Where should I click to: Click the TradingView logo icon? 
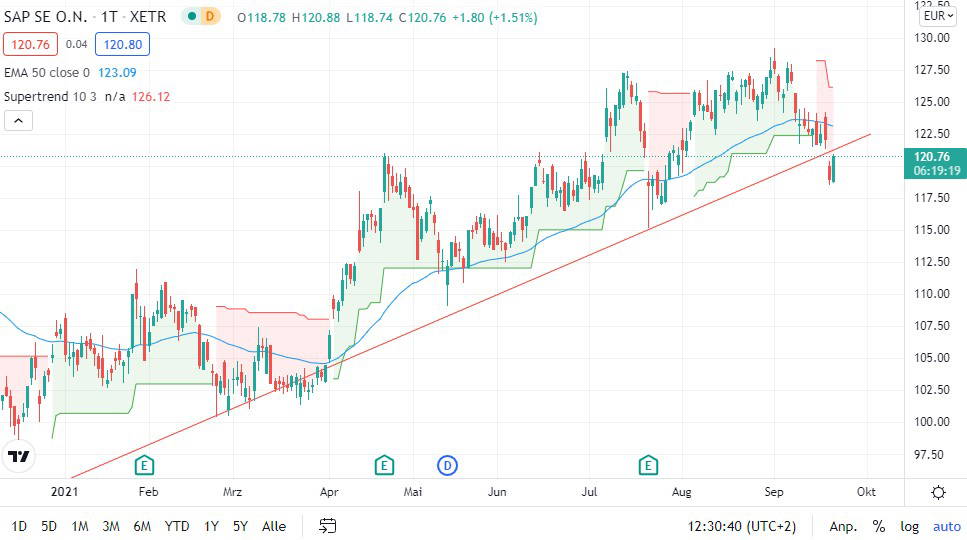tap(19, 457)
